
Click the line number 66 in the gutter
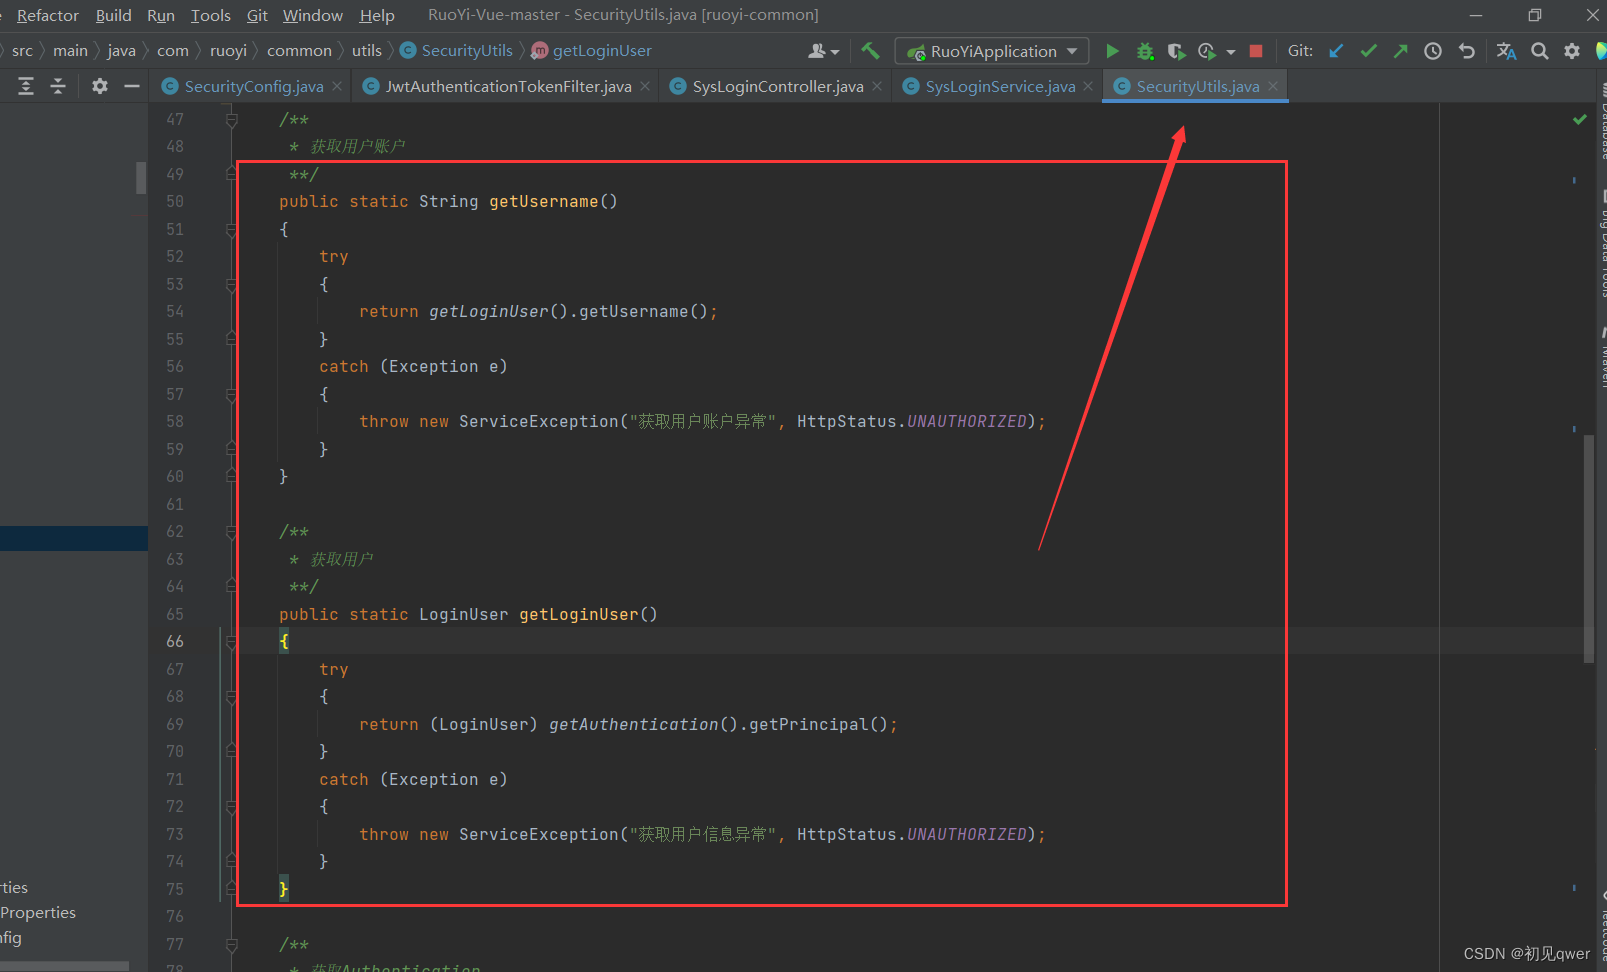175,641
